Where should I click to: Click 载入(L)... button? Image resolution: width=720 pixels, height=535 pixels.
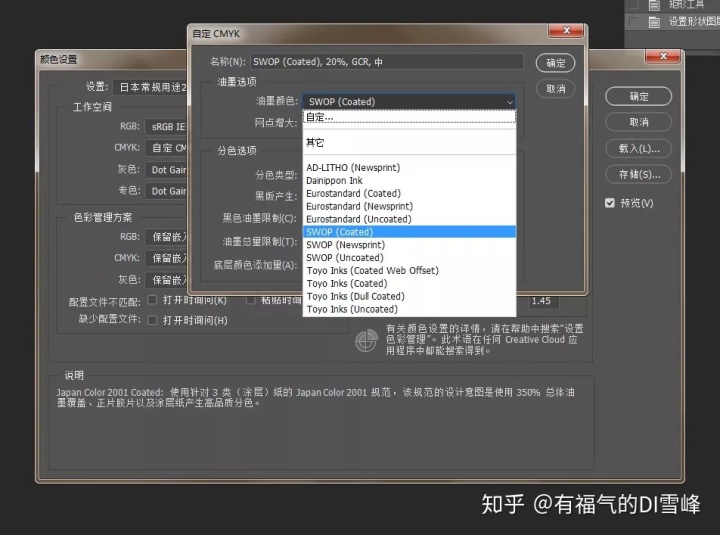tap(638, 148)
